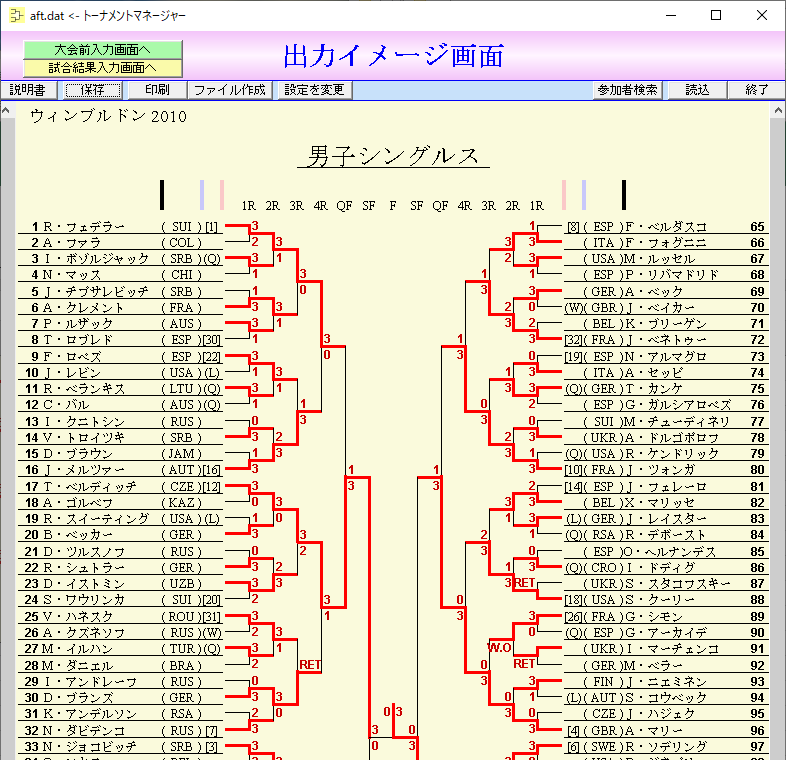Image resolution: width=786 pixels, height=760 pixels.
Task: Select player 11 R・ベランキス
Action: click(120, 389)
